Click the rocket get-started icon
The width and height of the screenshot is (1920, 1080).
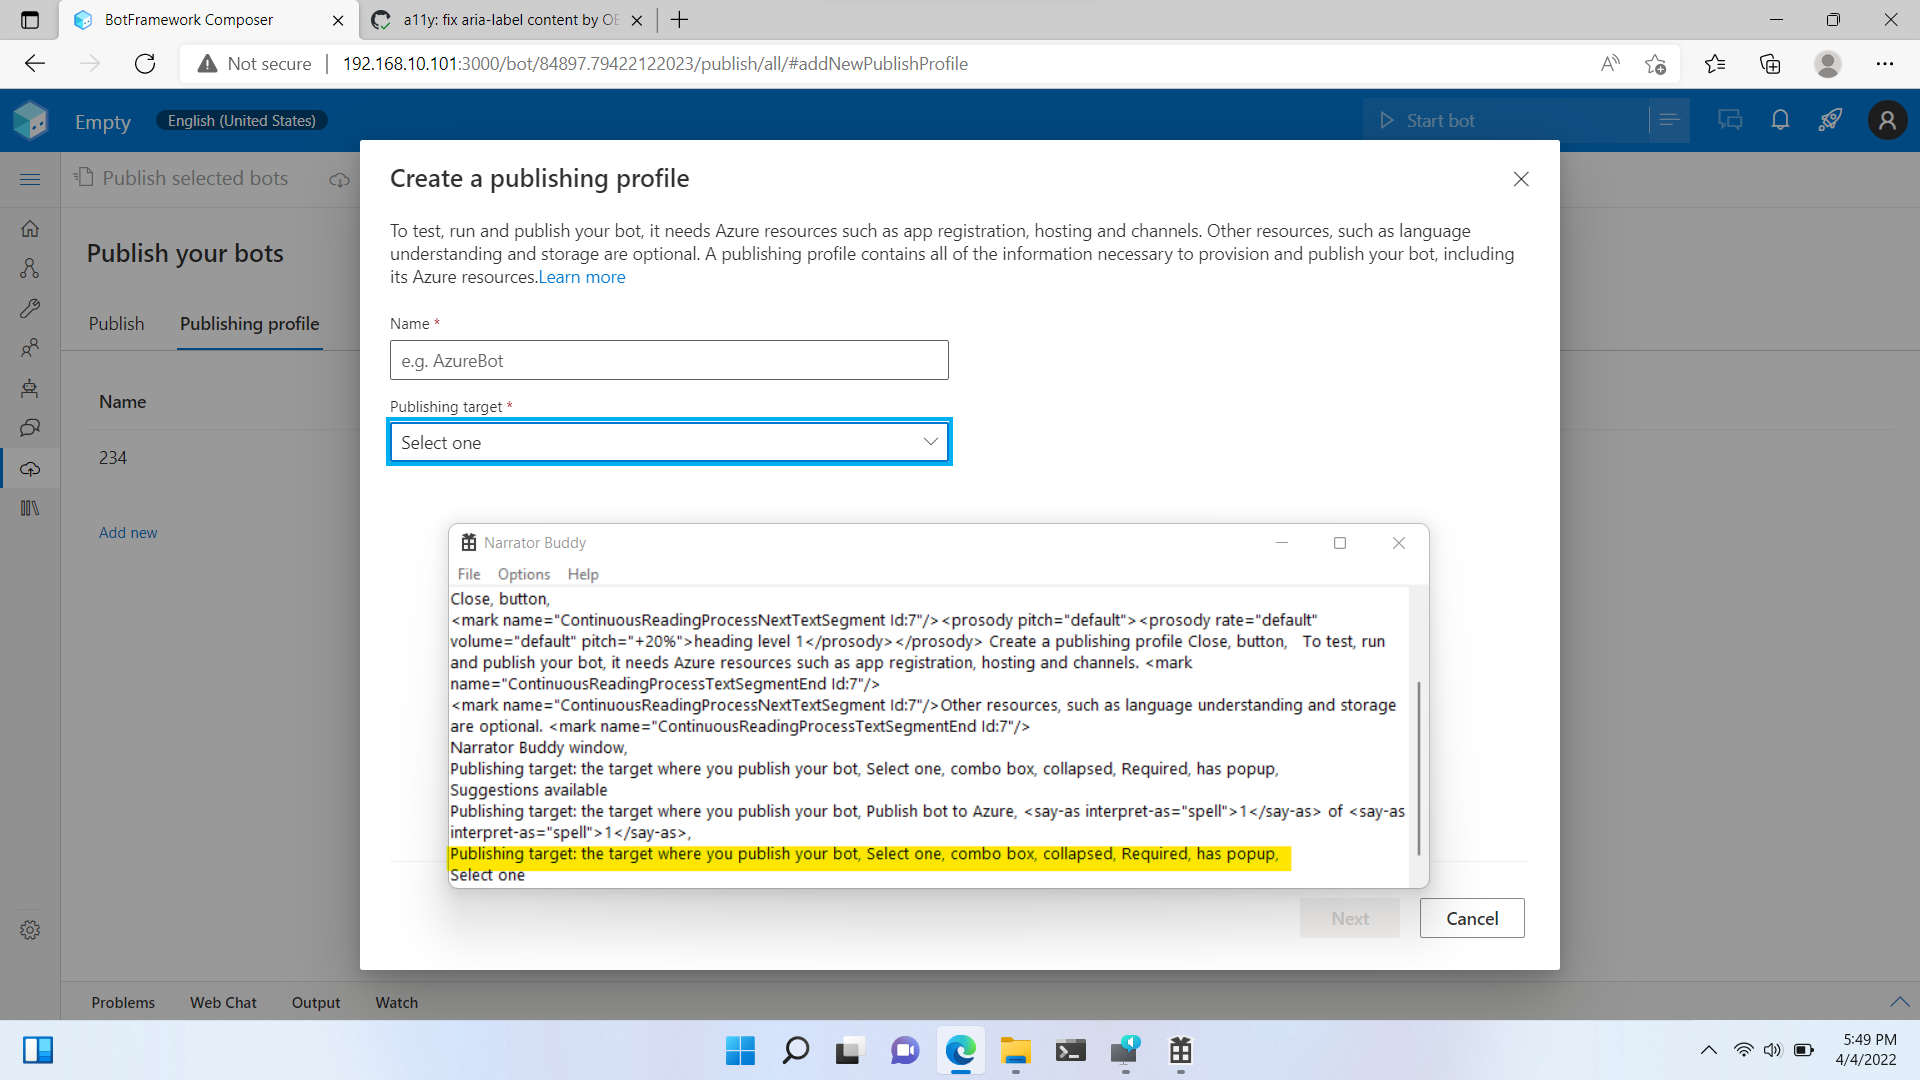pyautogui.click(x=1830, y=121)
